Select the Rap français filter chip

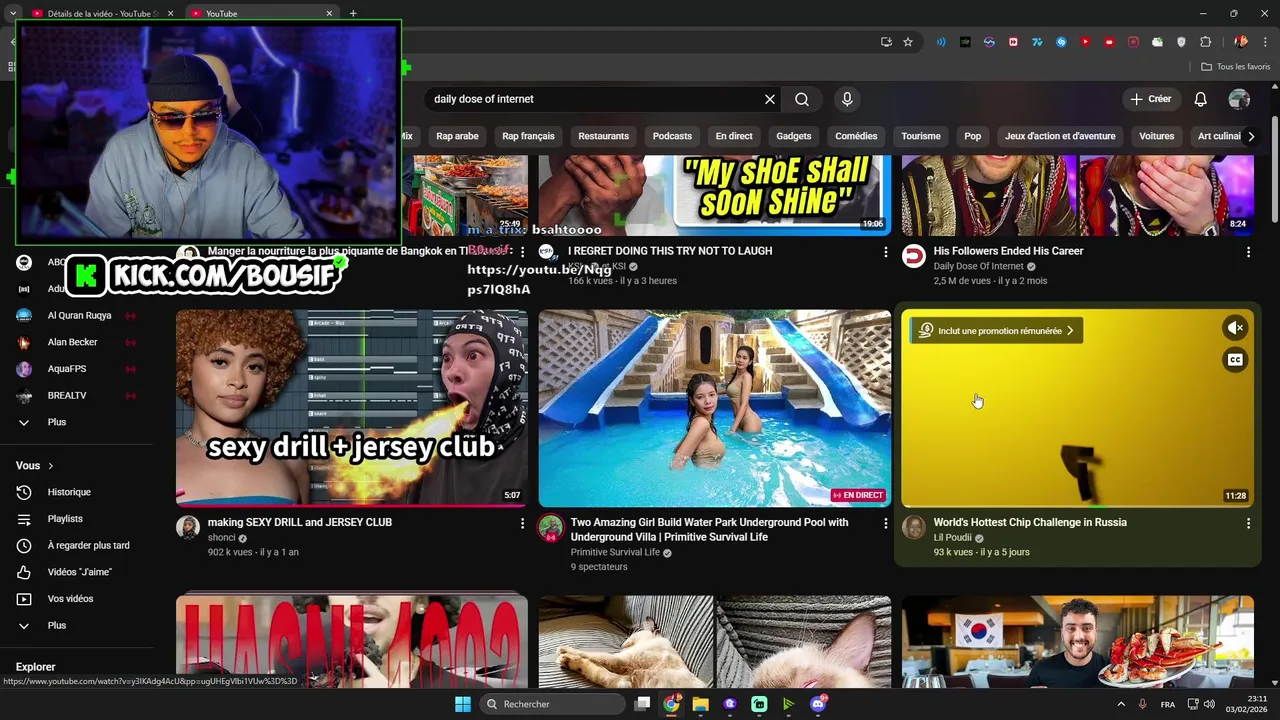(528, 136)
